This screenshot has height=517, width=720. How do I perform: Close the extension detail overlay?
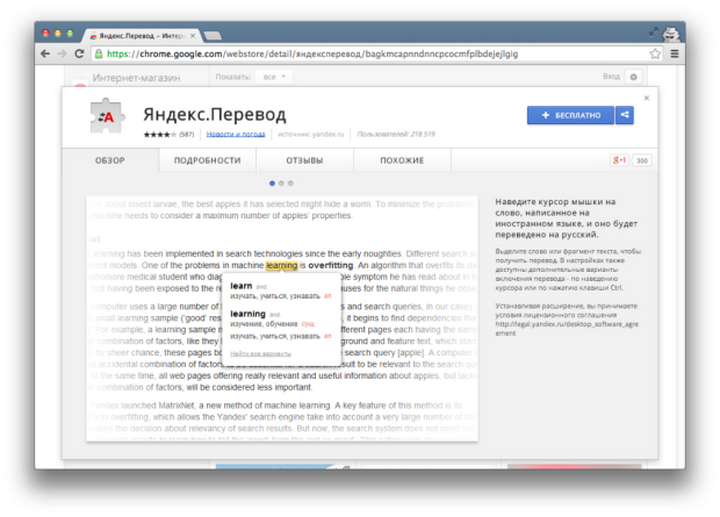click(647, 98)
